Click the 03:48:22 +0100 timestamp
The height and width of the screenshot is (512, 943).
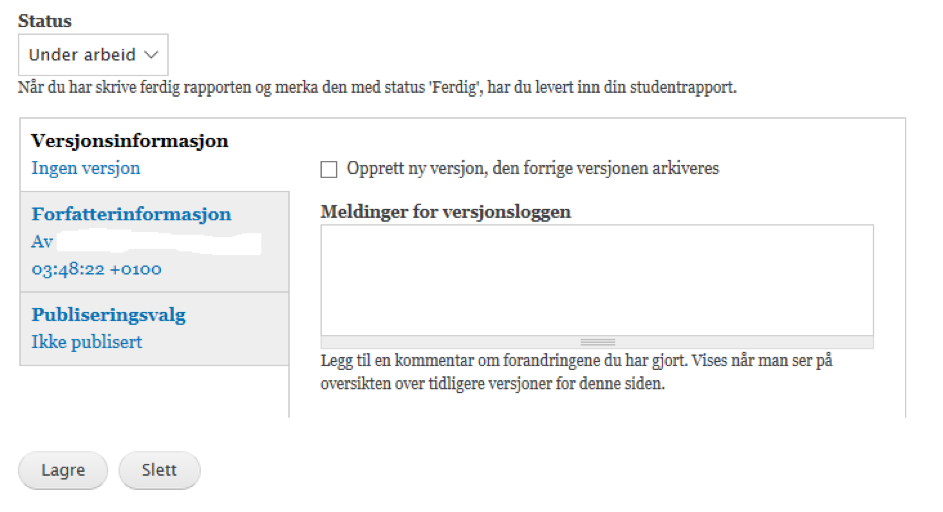pos(96,269)
